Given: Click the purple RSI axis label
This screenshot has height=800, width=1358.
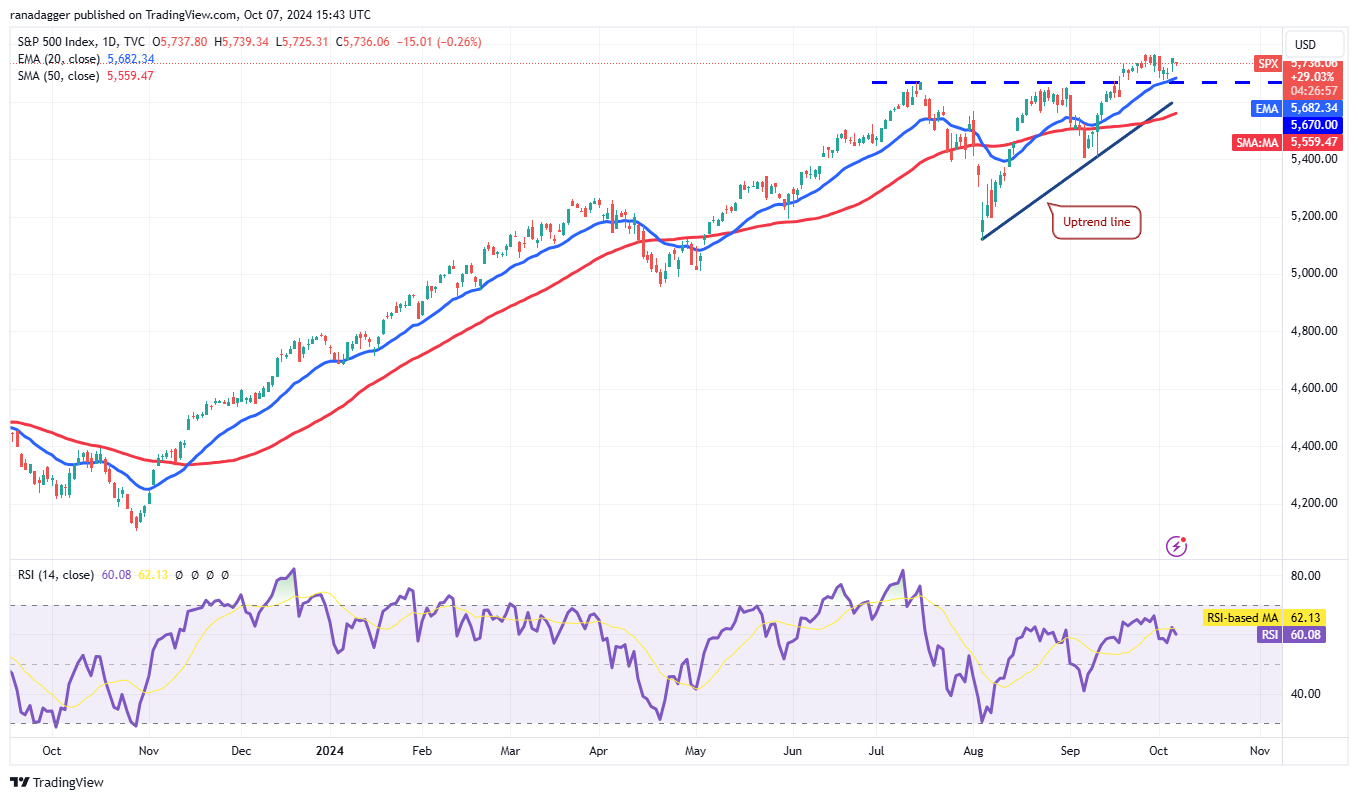Looking at the screenshot, I should (1270, 634).
